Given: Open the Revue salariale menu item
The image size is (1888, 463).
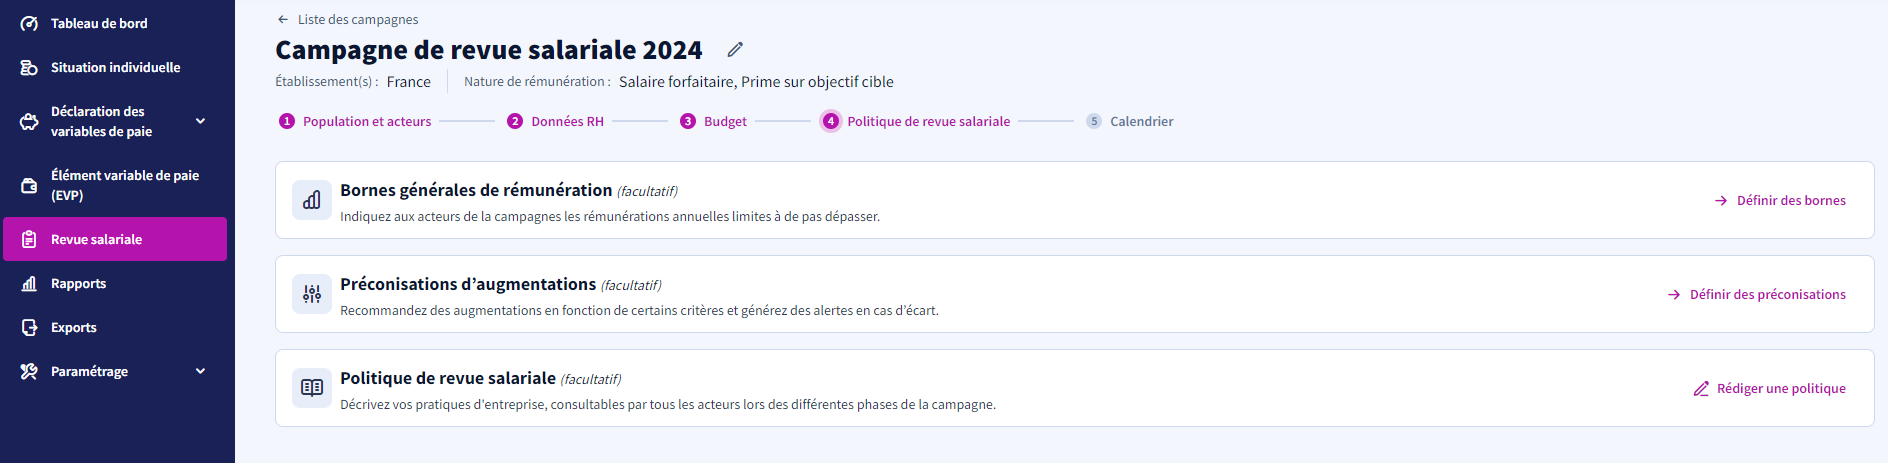Looking at the screenshot, I should click(115, 239).
